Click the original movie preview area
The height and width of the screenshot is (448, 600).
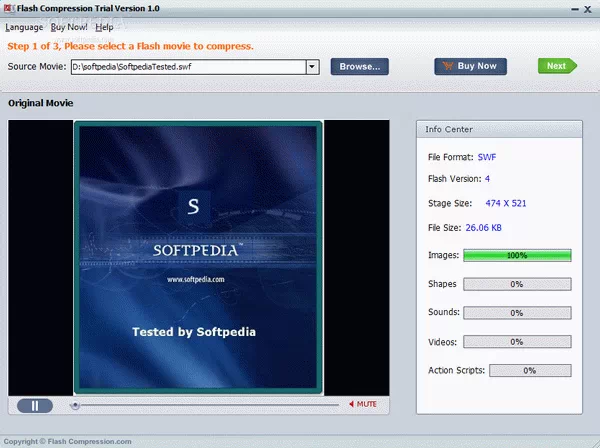tap(199, 257)
